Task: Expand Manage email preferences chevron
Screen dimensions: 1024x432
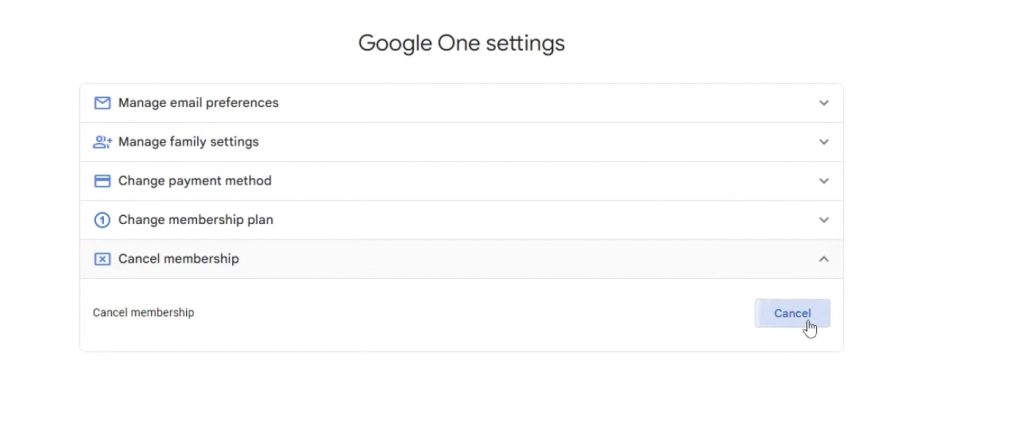Action: [x=824, y=103]
